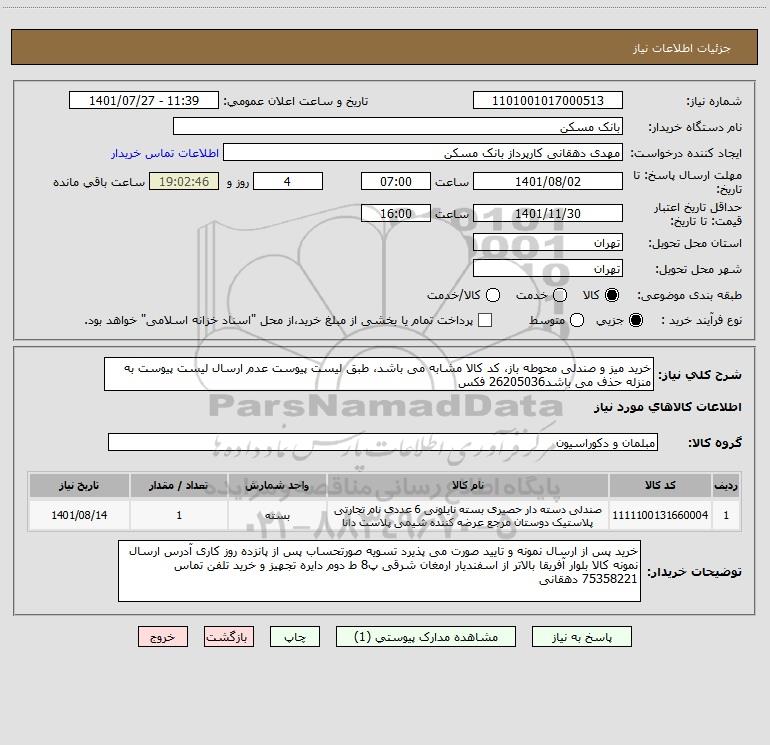This screenshot has height=745, width=770.
Task: Click the 1401/08/02 deadline date field
Action: (x=548, y=181)
